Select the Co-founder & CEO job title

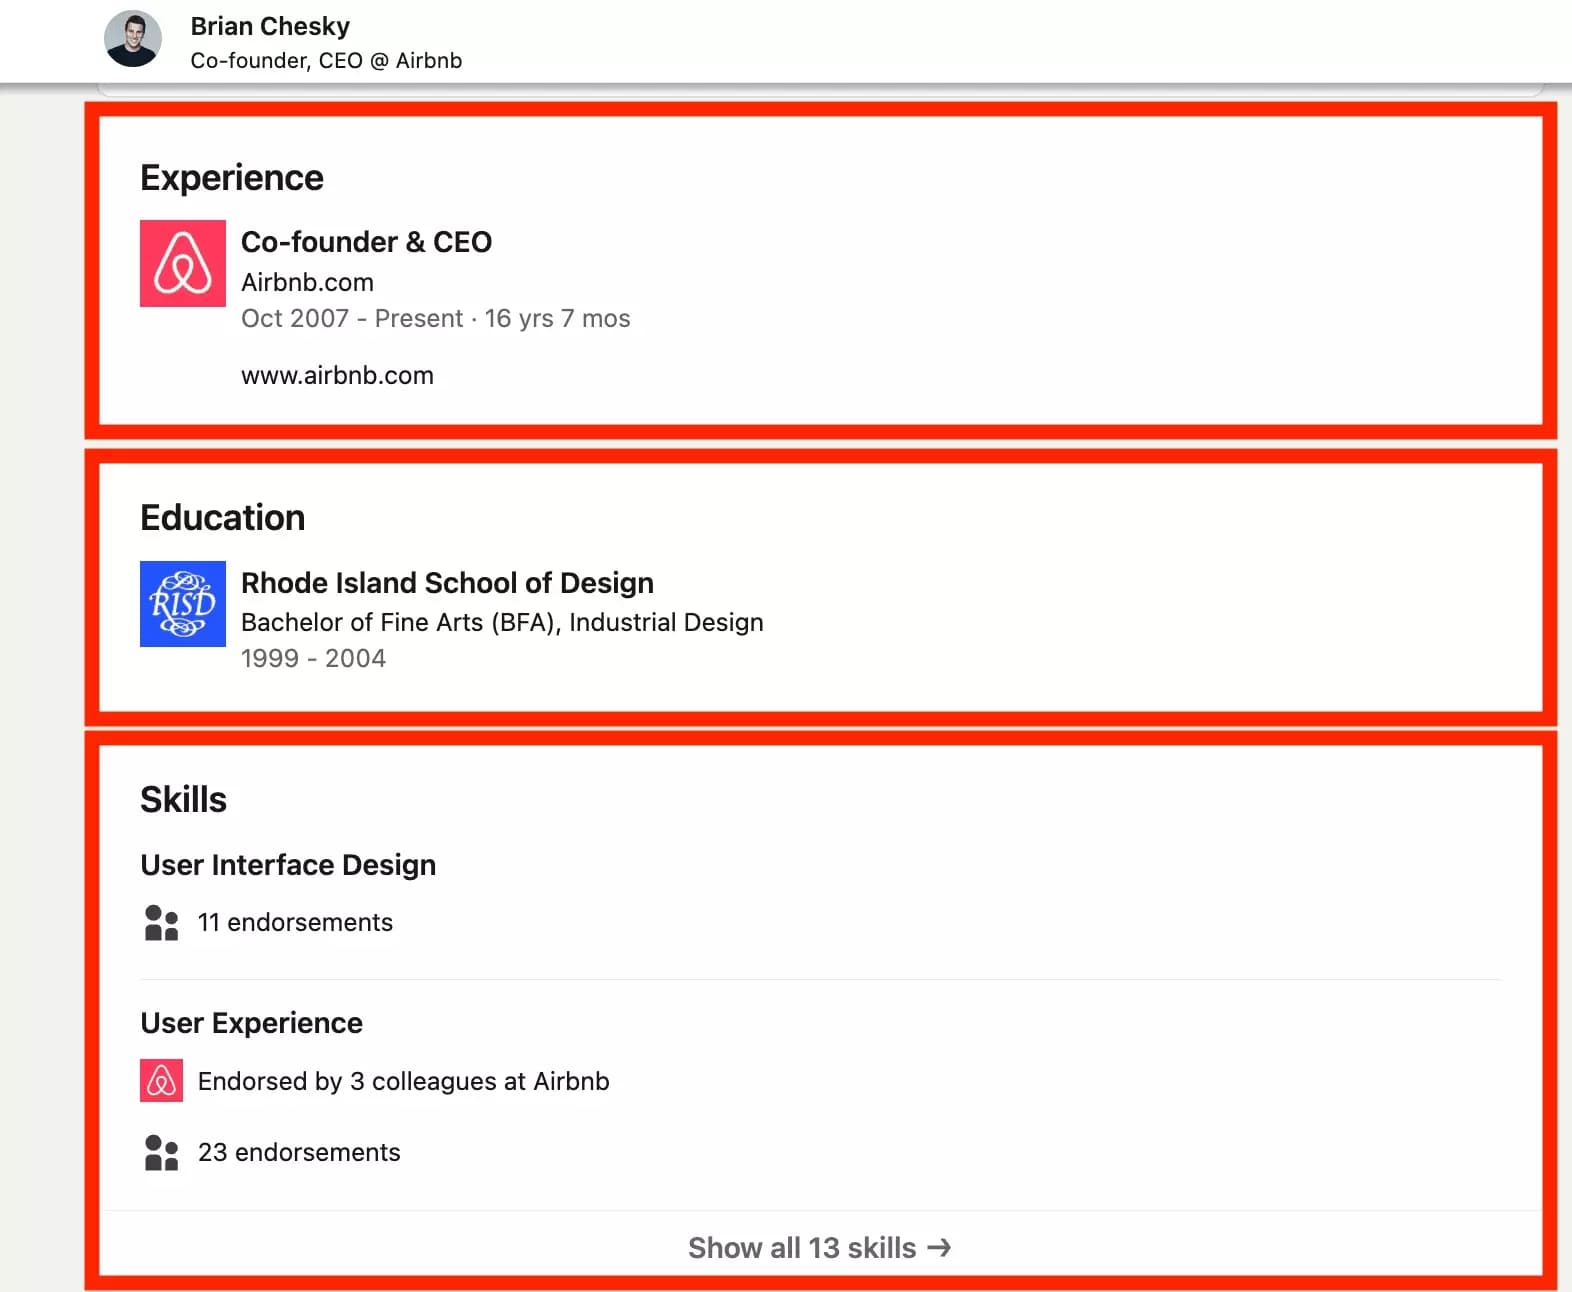click(366, 241)
